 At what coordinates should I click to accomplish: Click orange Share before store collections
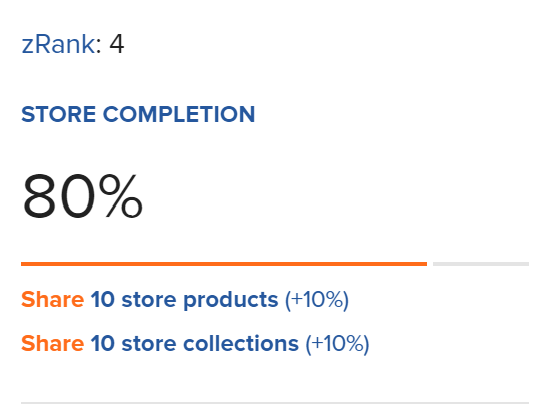[x=53, y=343]
